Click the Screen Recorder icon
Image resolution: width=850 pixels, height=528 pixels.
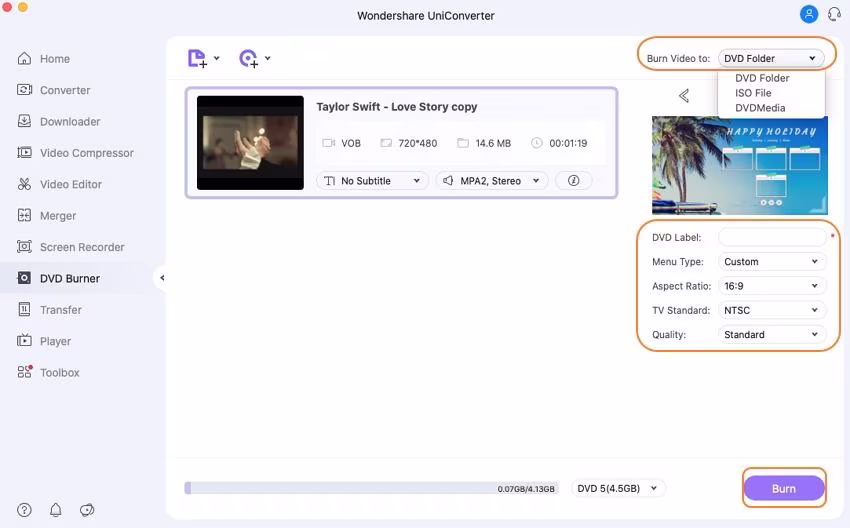[x=24, y=247]
